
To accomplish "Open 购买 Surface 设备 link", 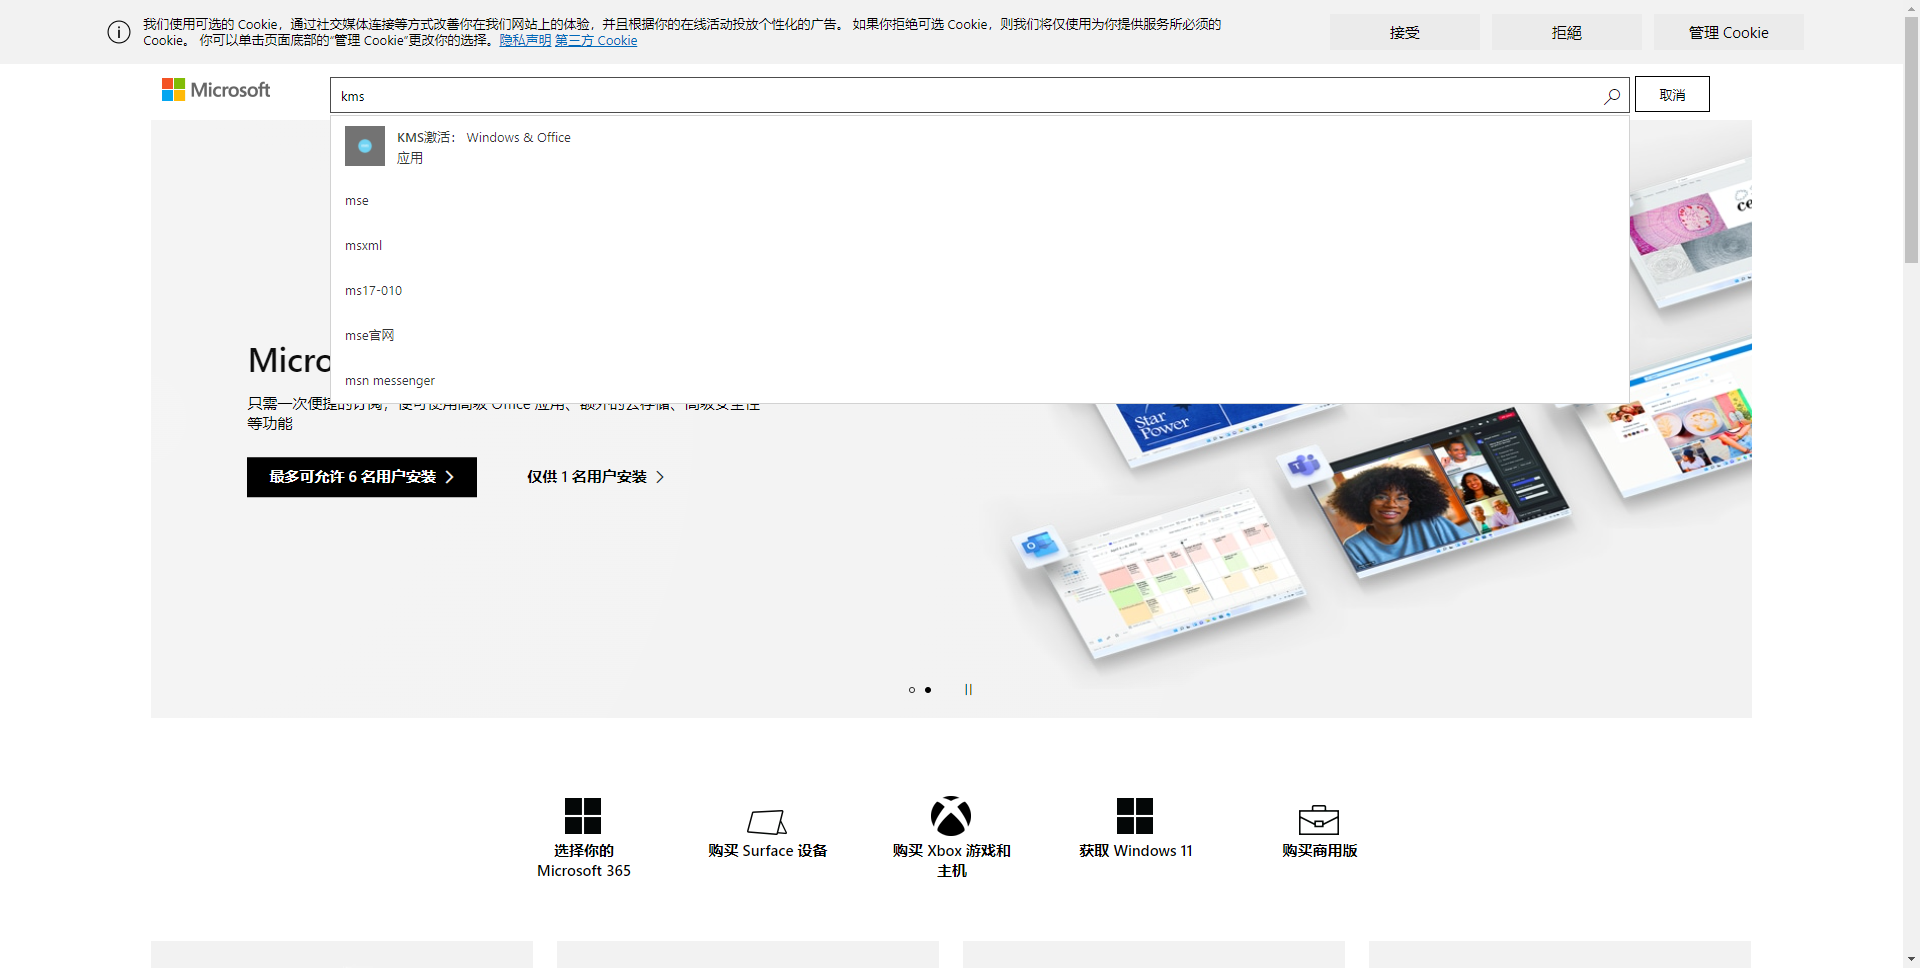I will pyautogui.click(x=767, y=851).
